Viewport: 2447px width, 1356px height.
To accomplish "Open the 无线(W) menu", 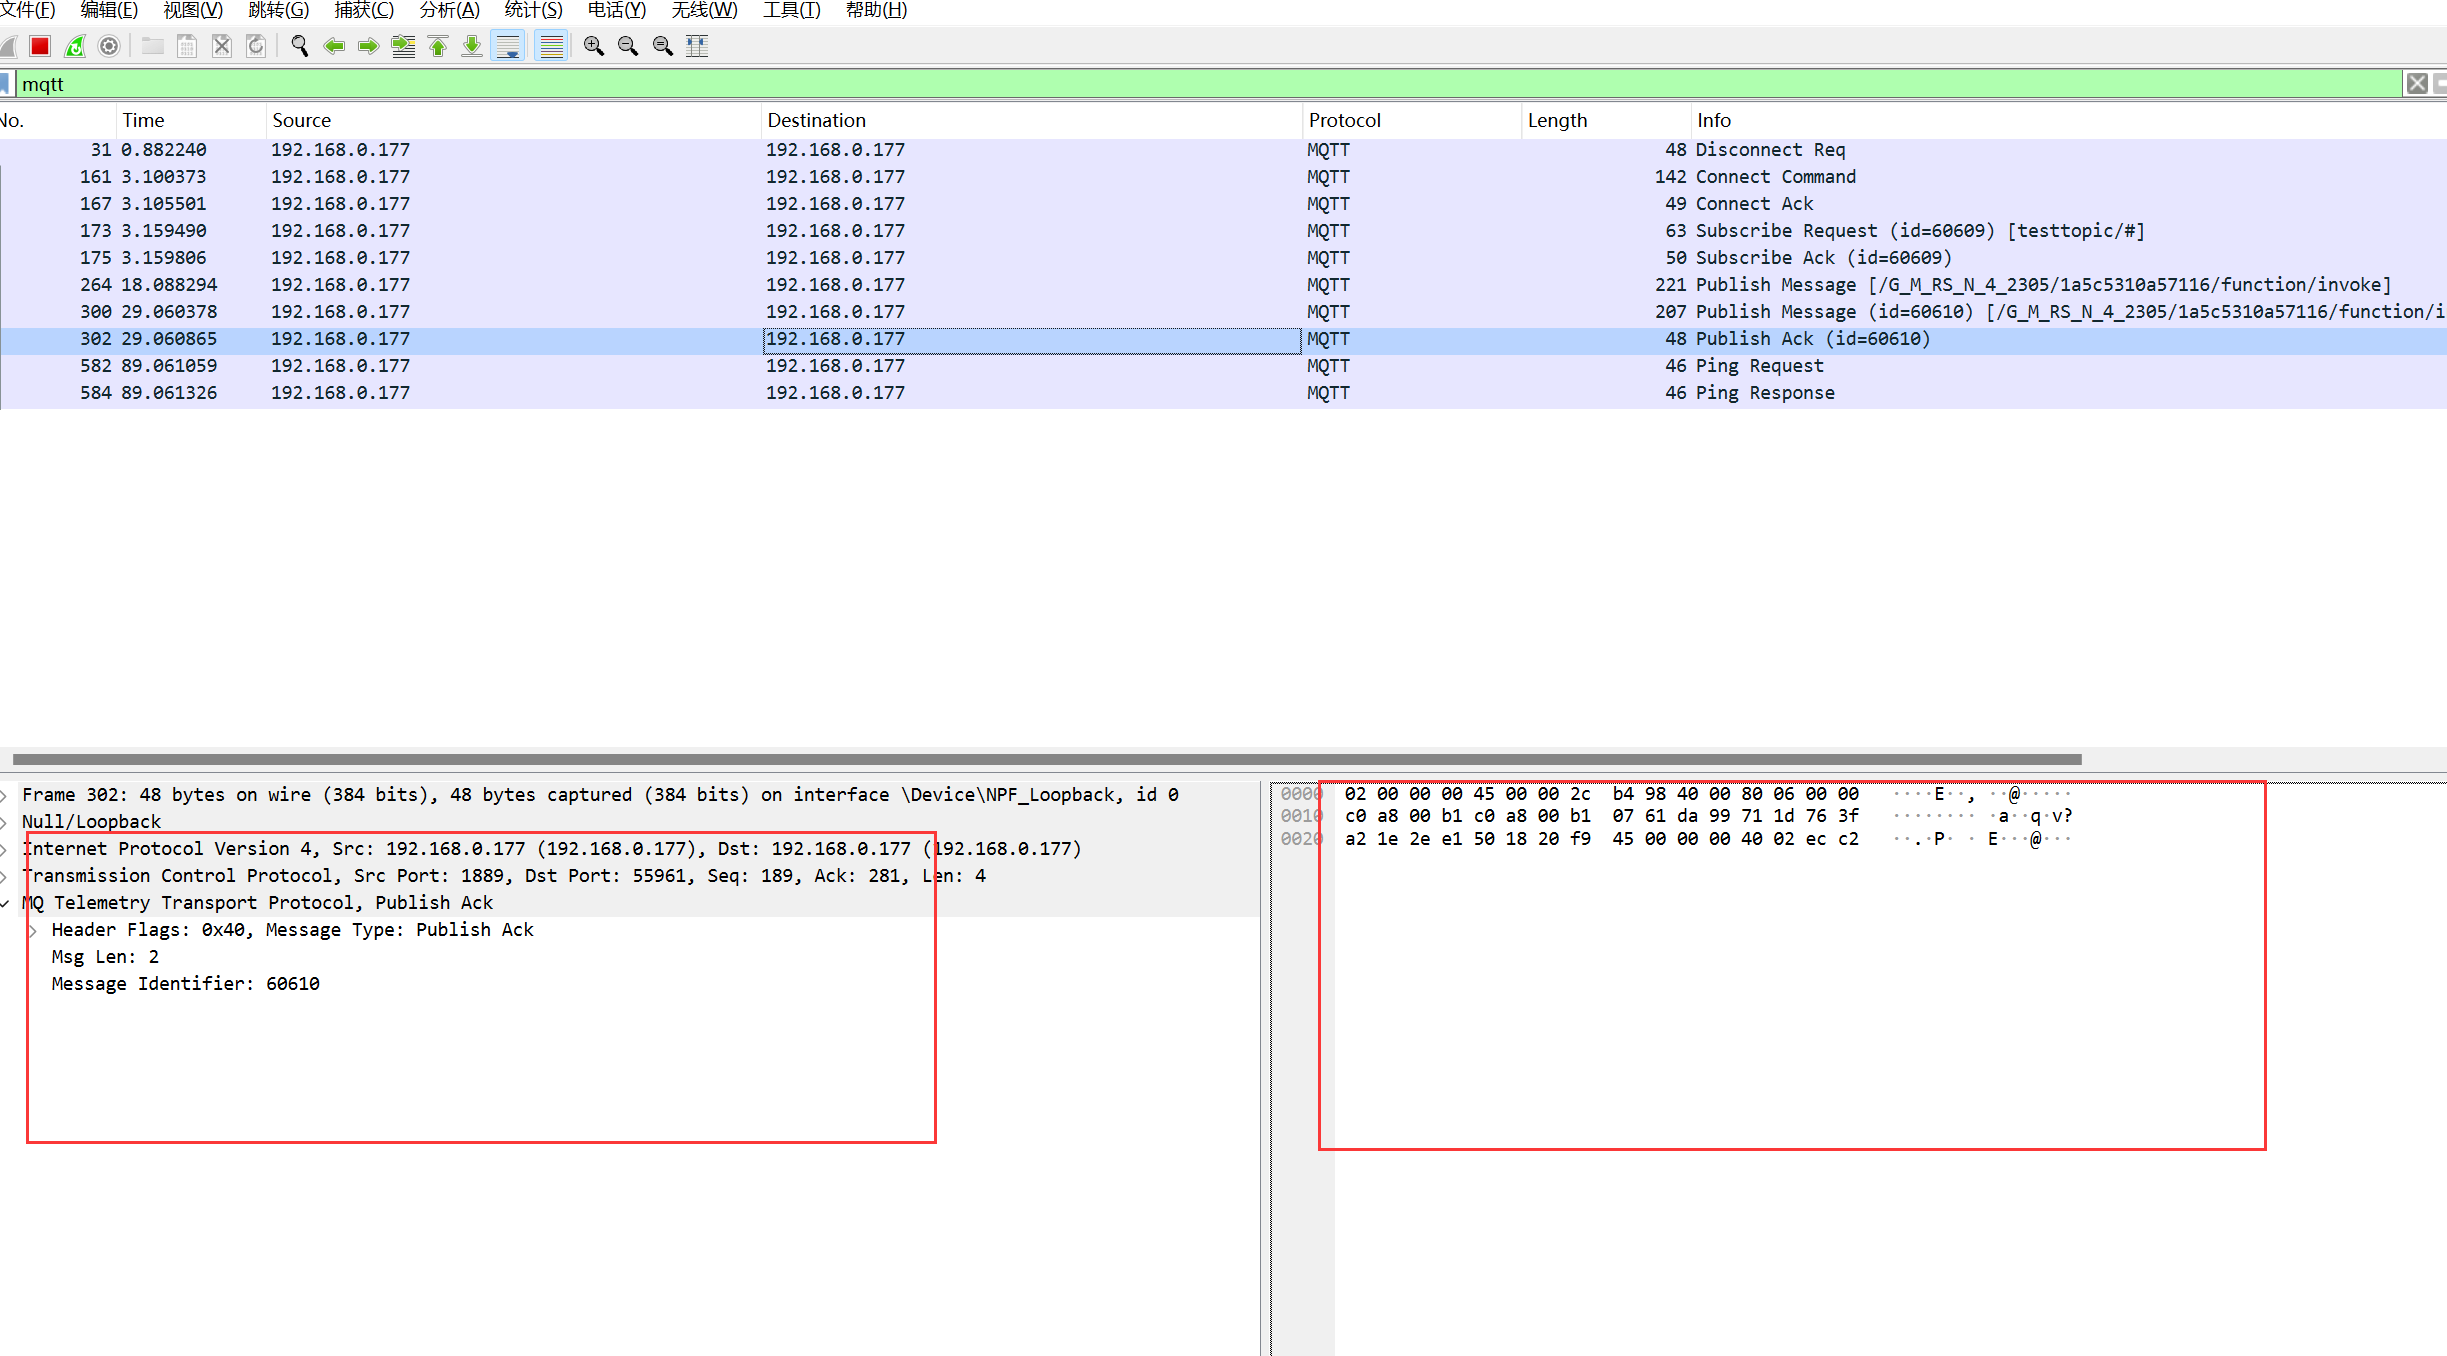I will click(x=704, y=10).
